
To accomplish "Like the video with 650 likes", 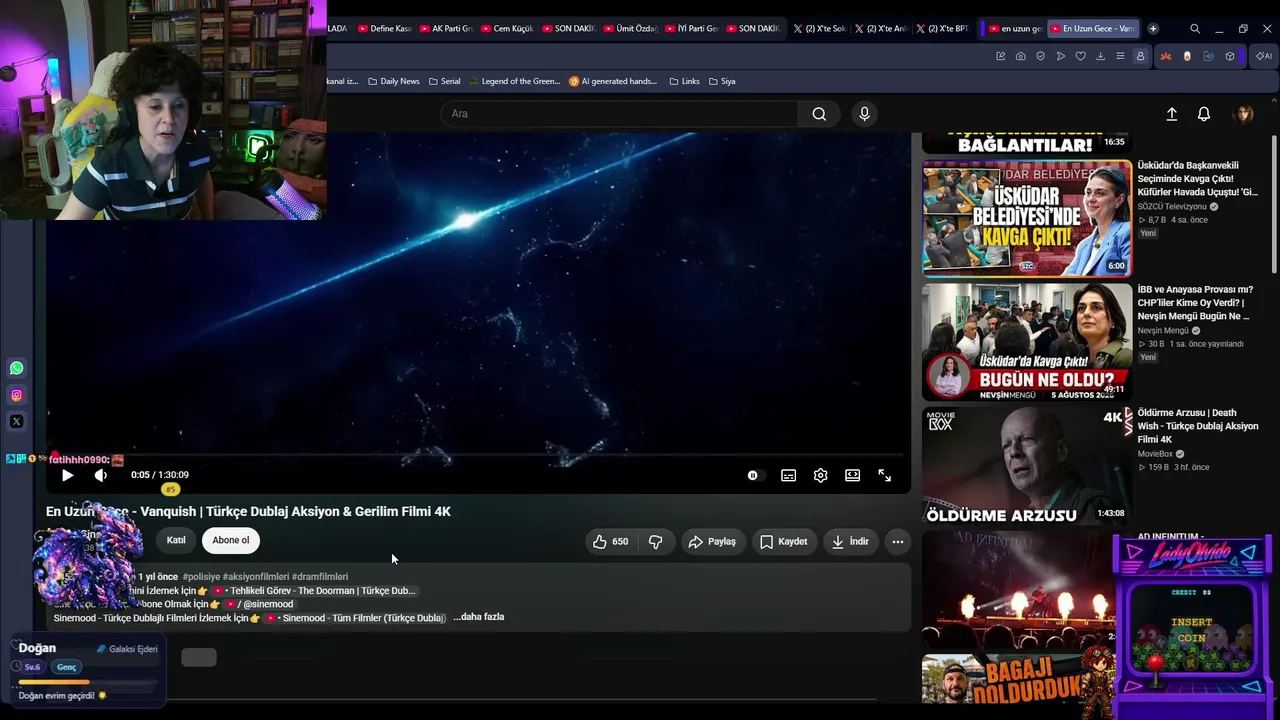I will pyautogui.click(x=611, y=541).
